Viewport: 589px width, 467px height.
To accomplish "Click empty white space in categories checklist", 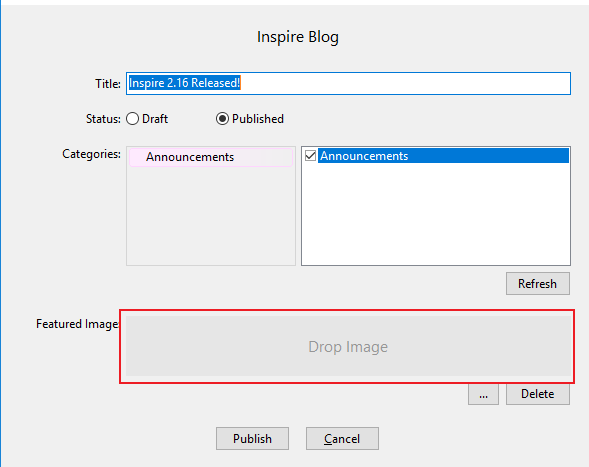I will pos(436,214).
